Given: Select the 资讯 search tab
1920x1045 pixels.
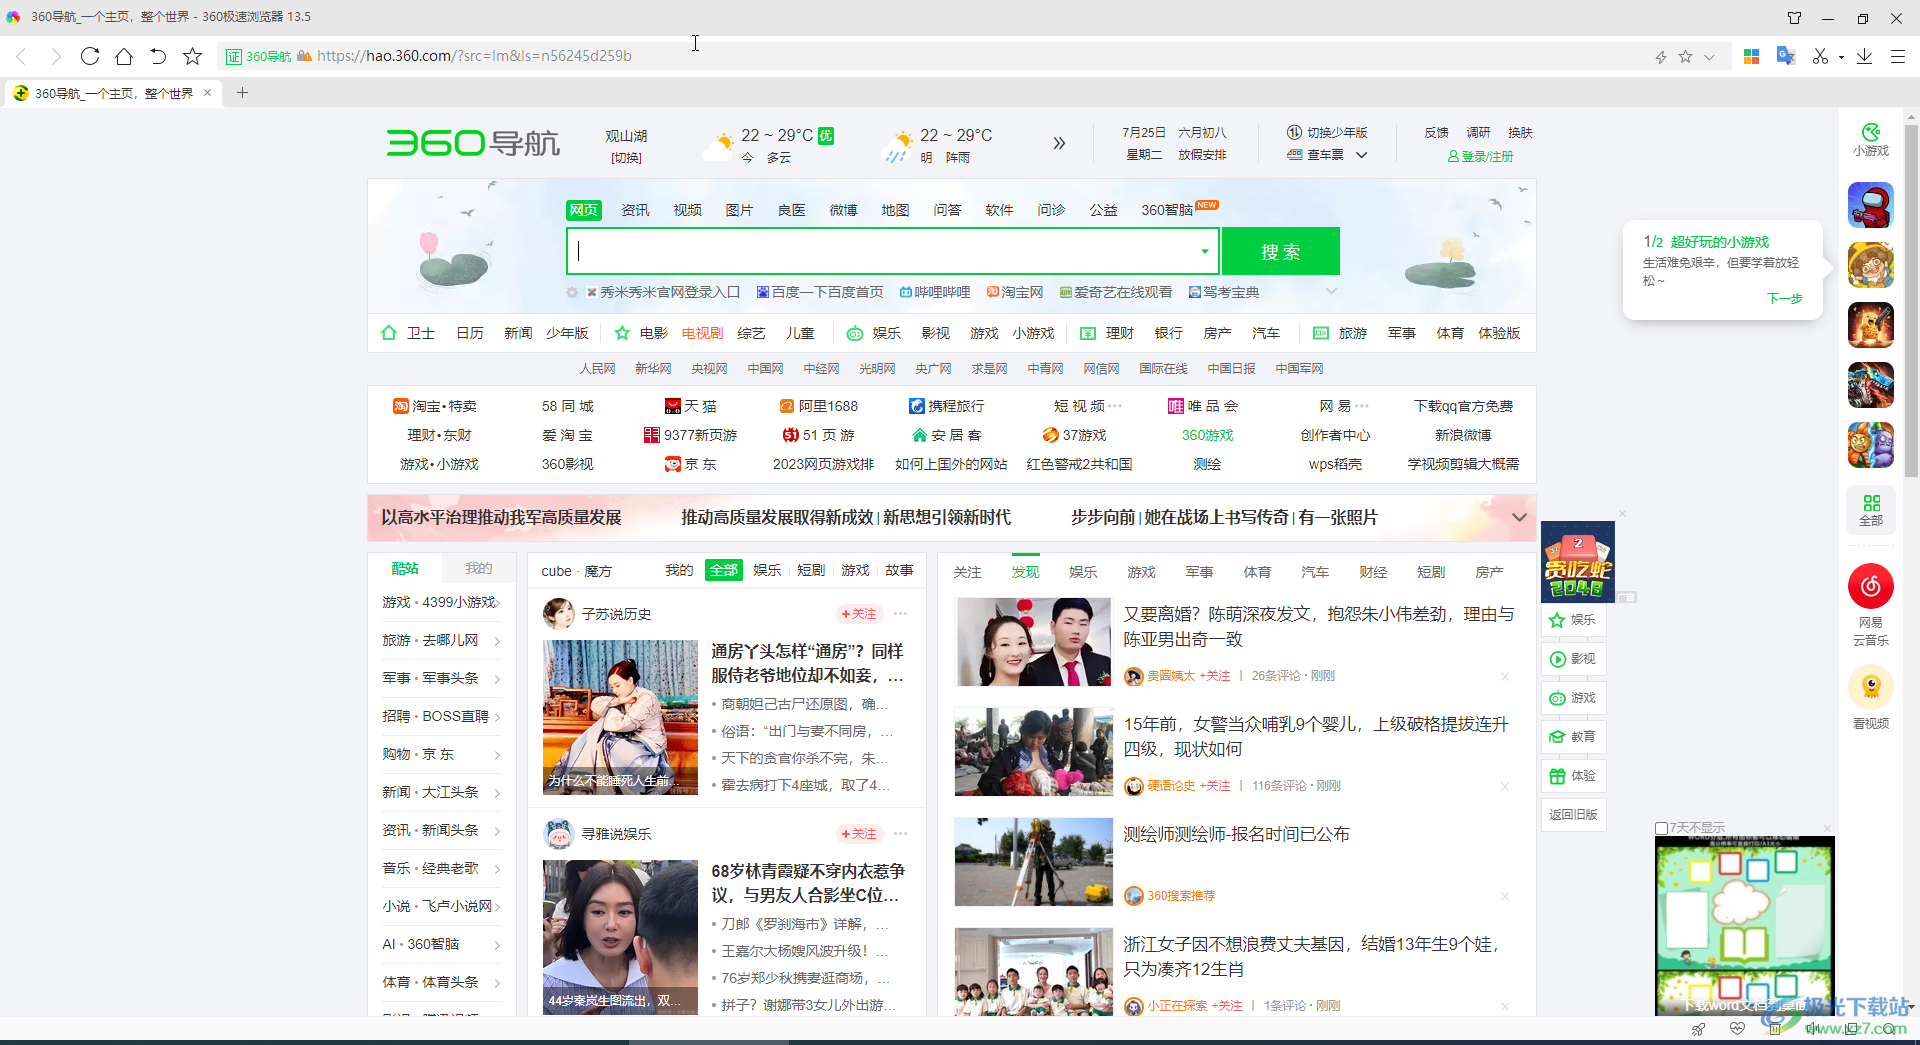Looking at the screenshot, I should click(x=635, y=210).
